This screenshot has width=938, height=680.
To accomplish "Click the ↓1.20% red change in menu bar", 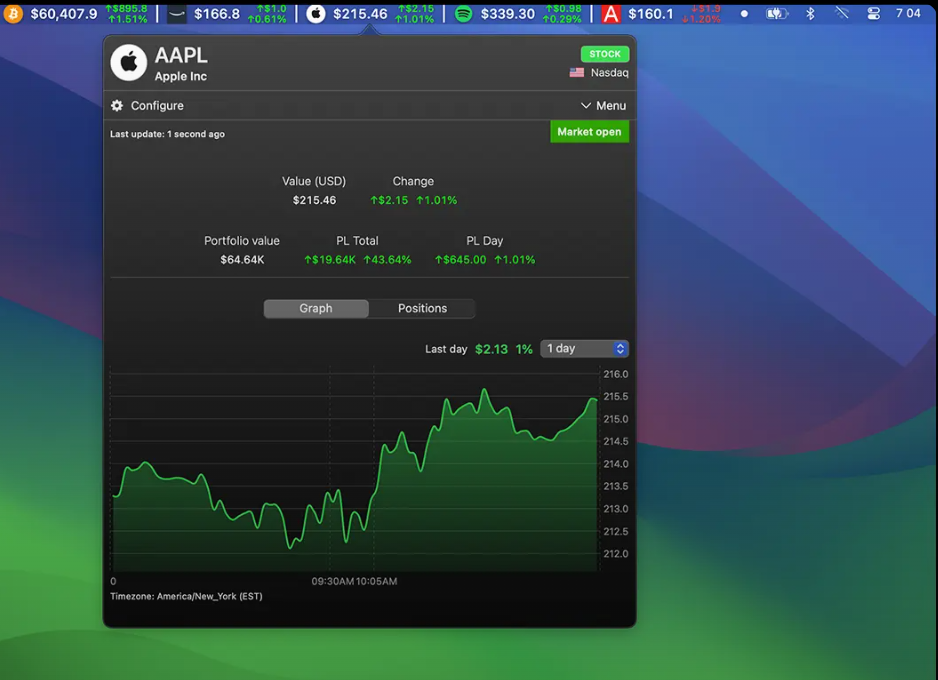I will click(x=701, y=19).
